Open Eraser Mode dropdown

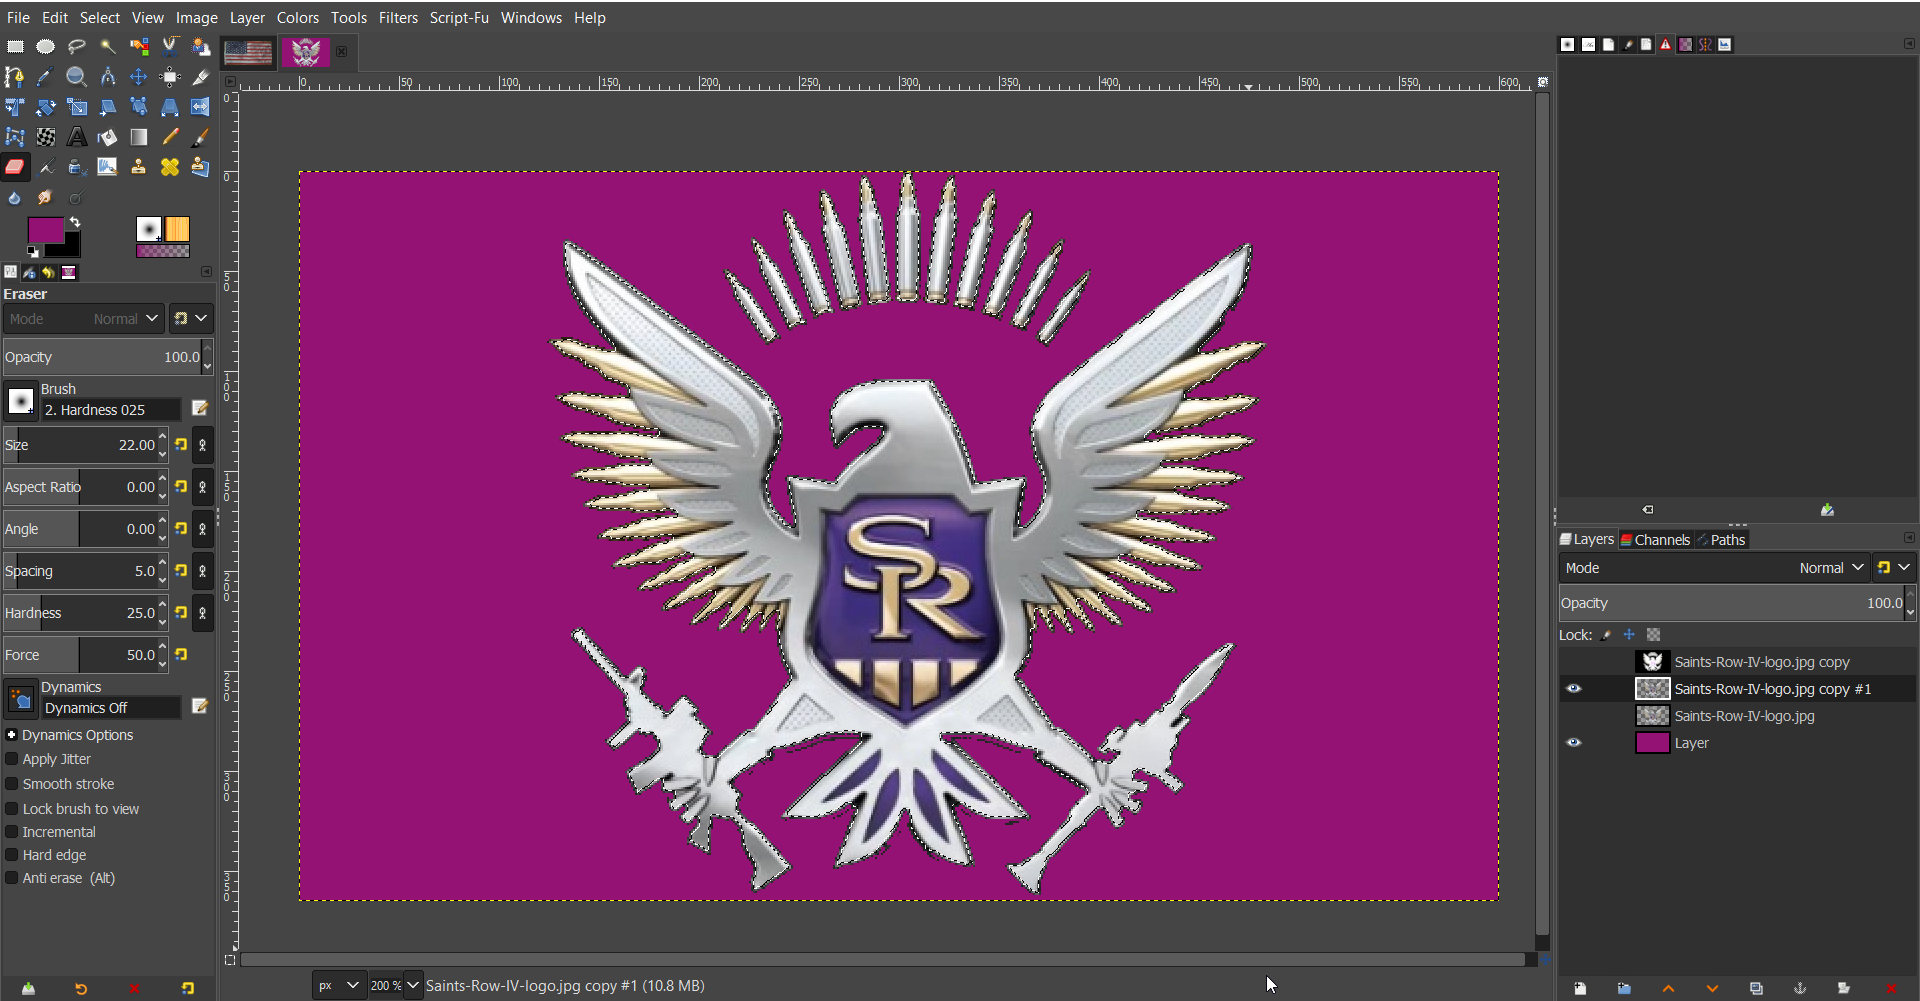point(83,319)
